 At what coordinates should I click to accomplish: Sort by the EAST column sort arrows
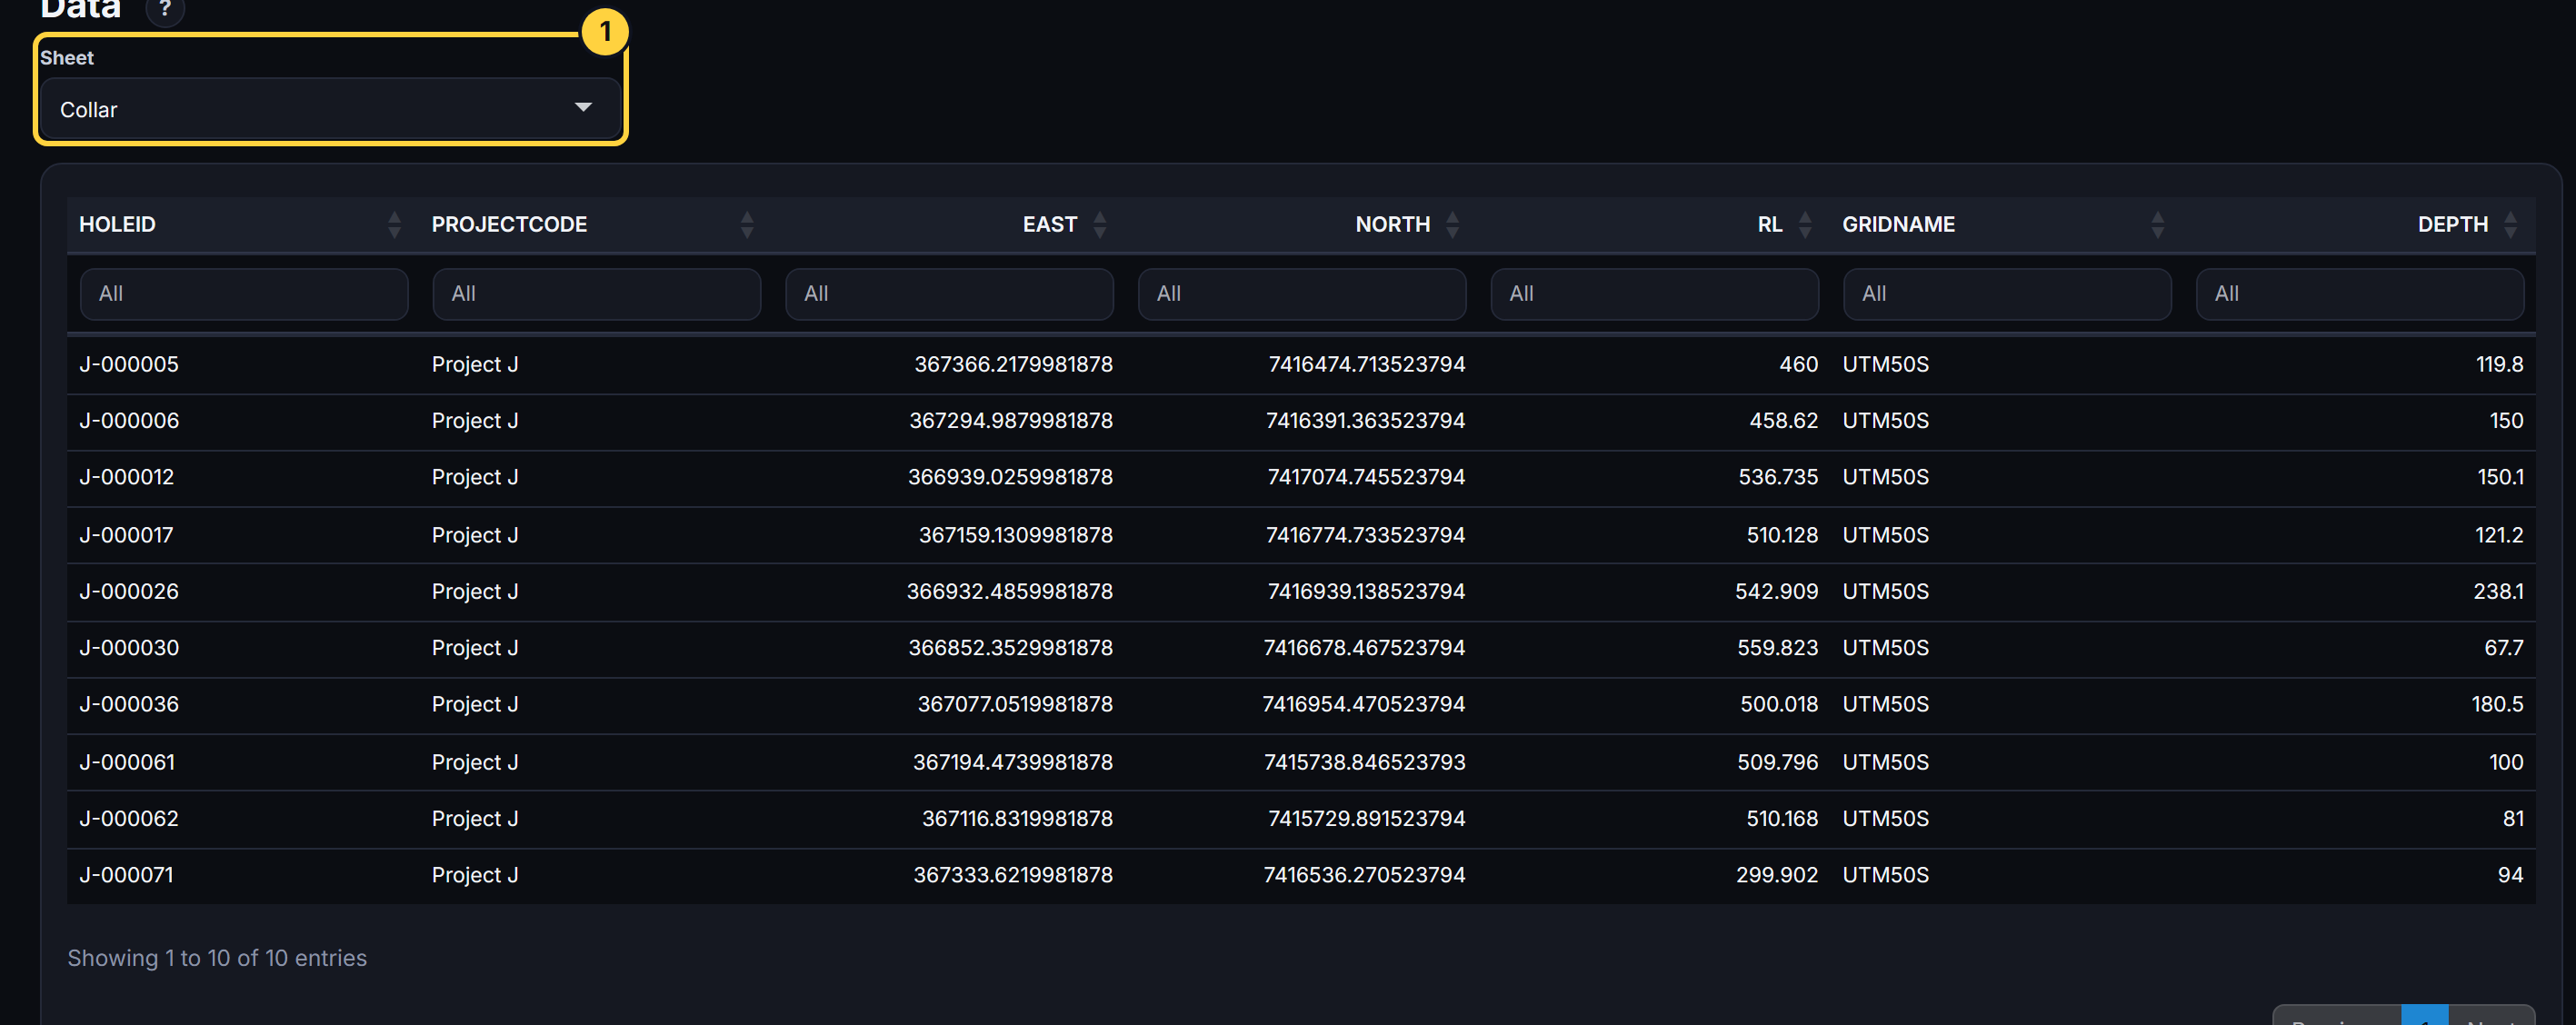(1100, 224)
